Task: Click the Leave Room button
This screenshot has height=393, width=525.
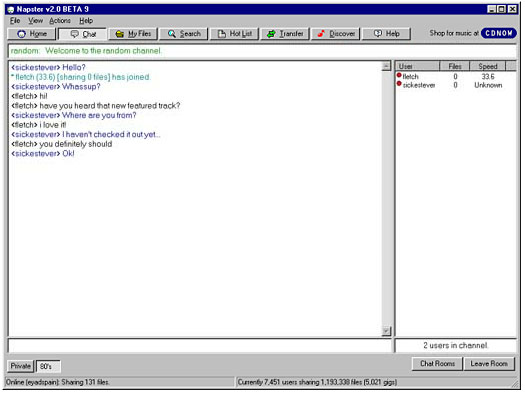Action: pyautogui.click(x=489, y=364)
